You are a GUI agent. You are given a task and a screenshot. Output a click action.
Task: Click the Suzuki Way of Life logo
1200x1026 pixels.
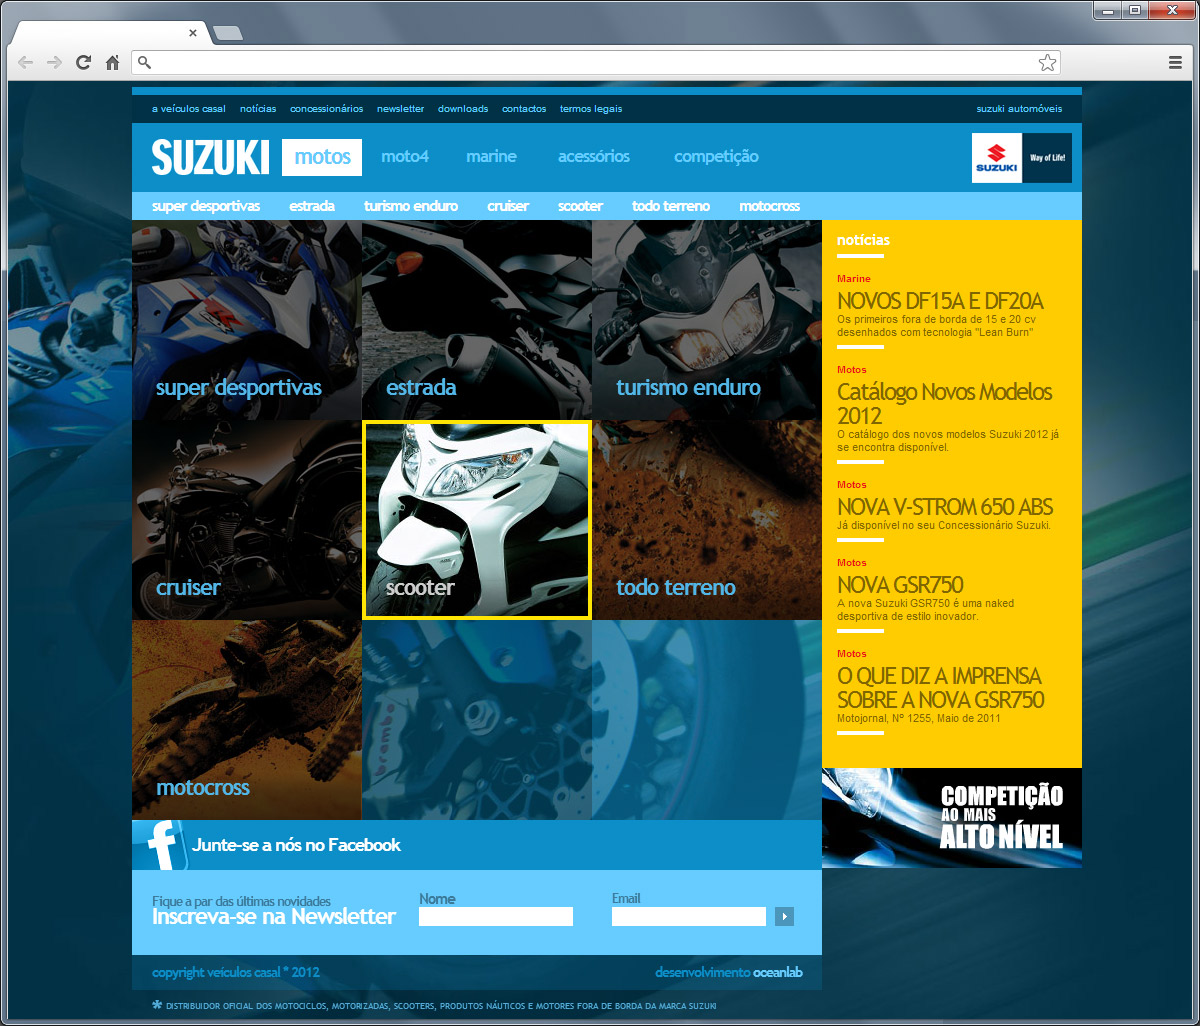coord(1021,158)
